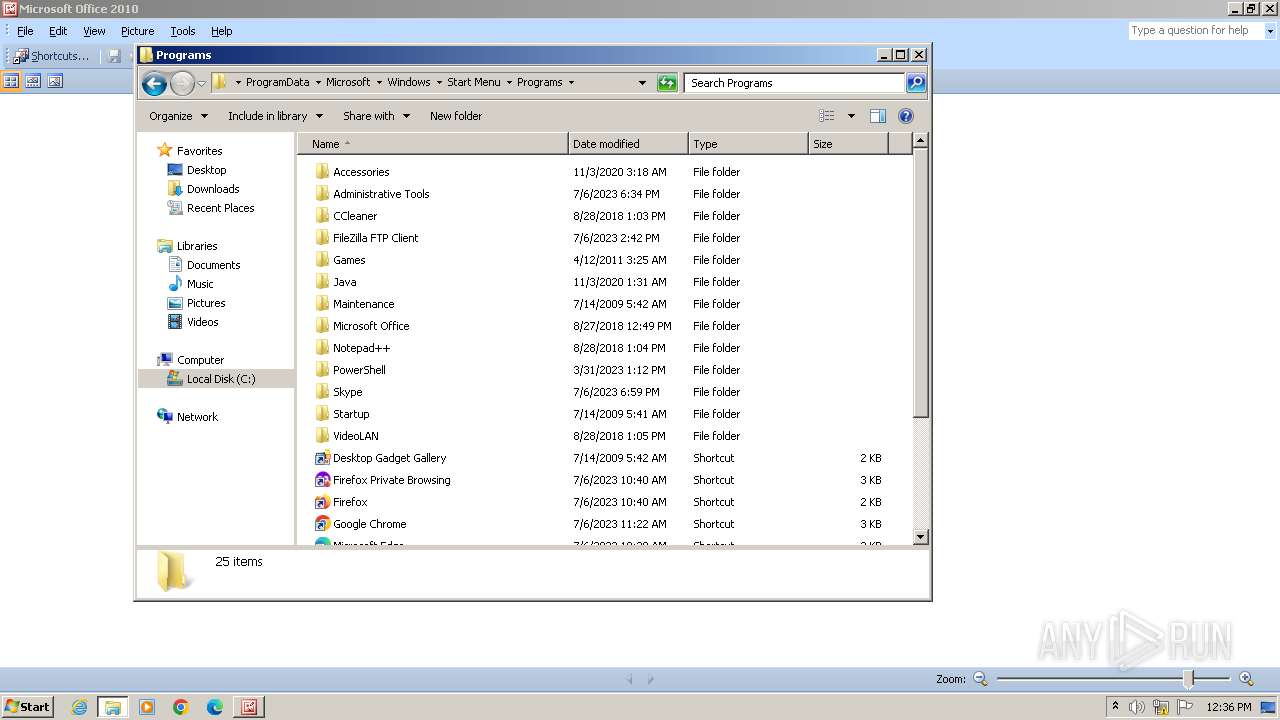Expand the view options dropdown arrow
The height and width of the screenshot is (720, 1280).
[x=851, y=116]
